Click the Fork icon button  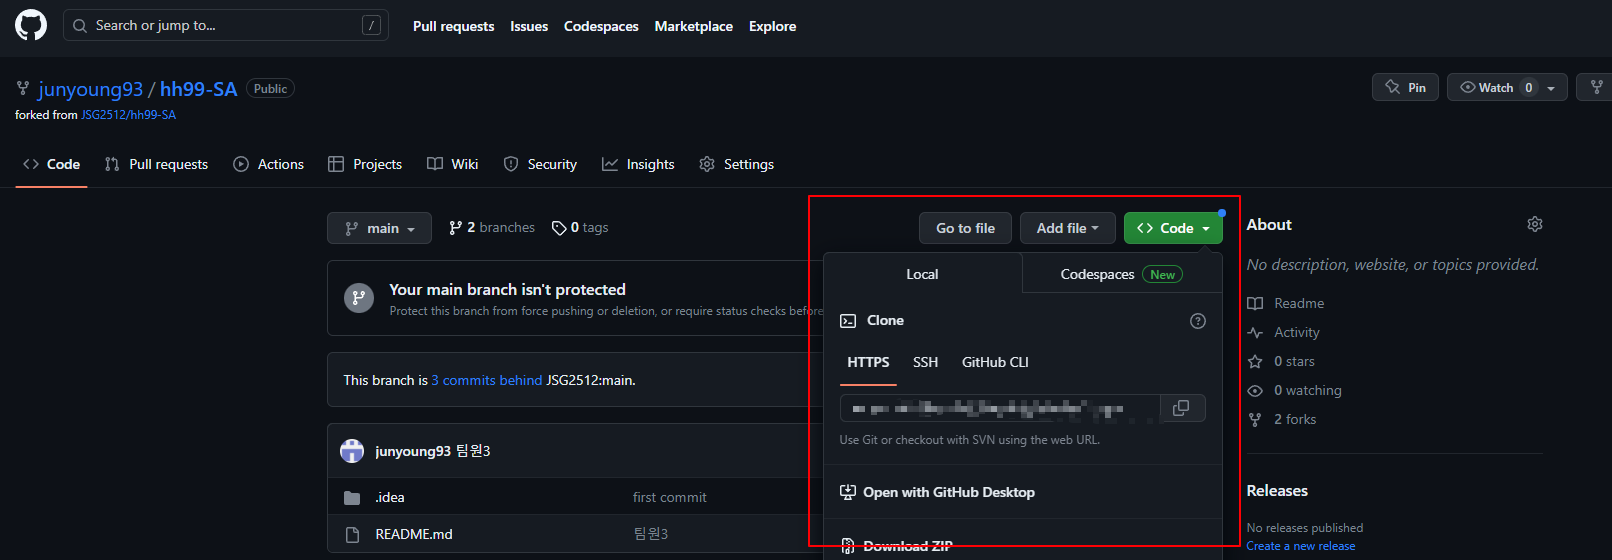pyautogui.click(x=1596, y=87)
